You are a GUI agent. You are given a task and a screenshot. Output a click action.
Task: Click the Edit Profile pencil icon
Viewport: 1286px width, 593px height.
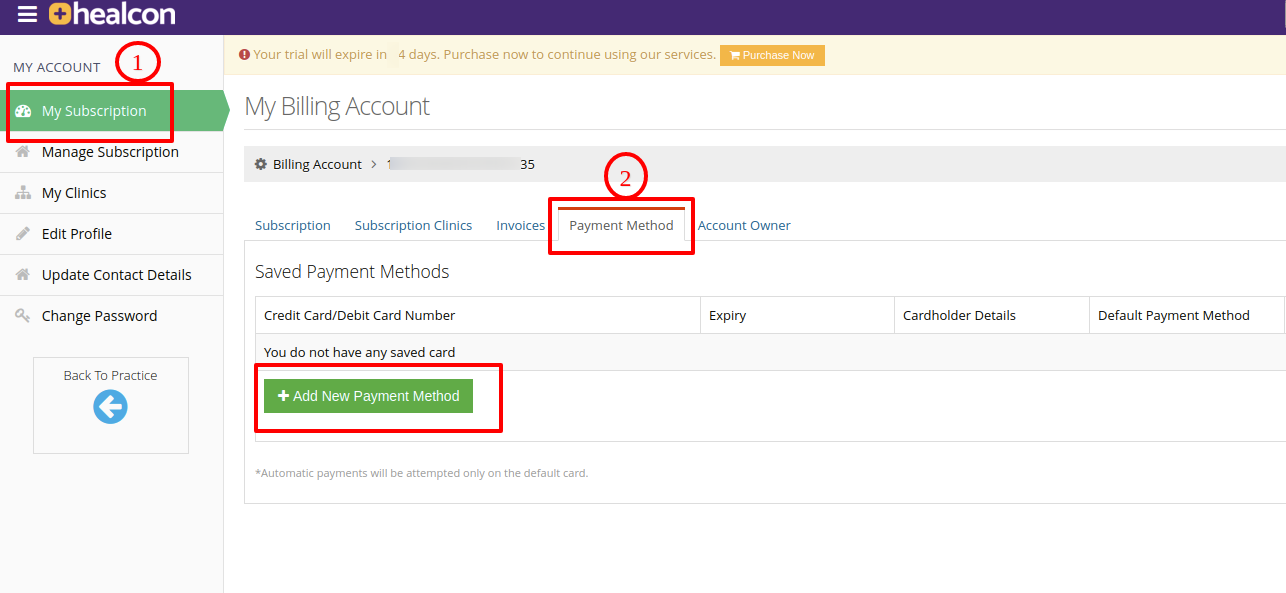(23, 234)
